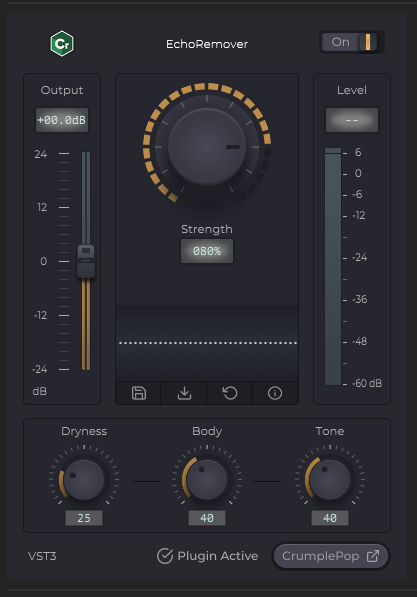Click the Tone knob
417x597 pixels.
pyautogui.click(x=330, y=480)
